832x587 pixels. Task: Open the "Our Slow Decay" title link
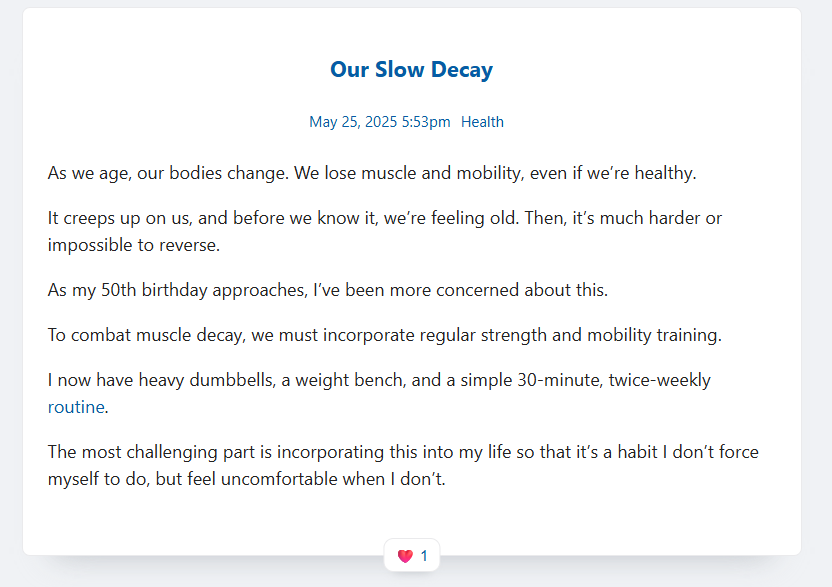click(x=411, y=70)
